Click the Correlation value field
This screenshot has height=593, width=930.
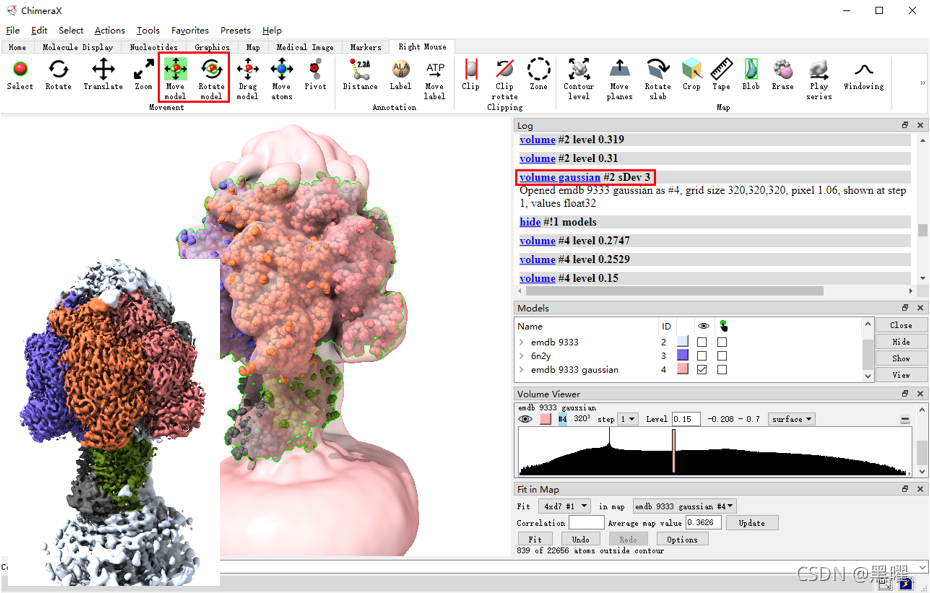pyautogui.click(x=586, y=522)
